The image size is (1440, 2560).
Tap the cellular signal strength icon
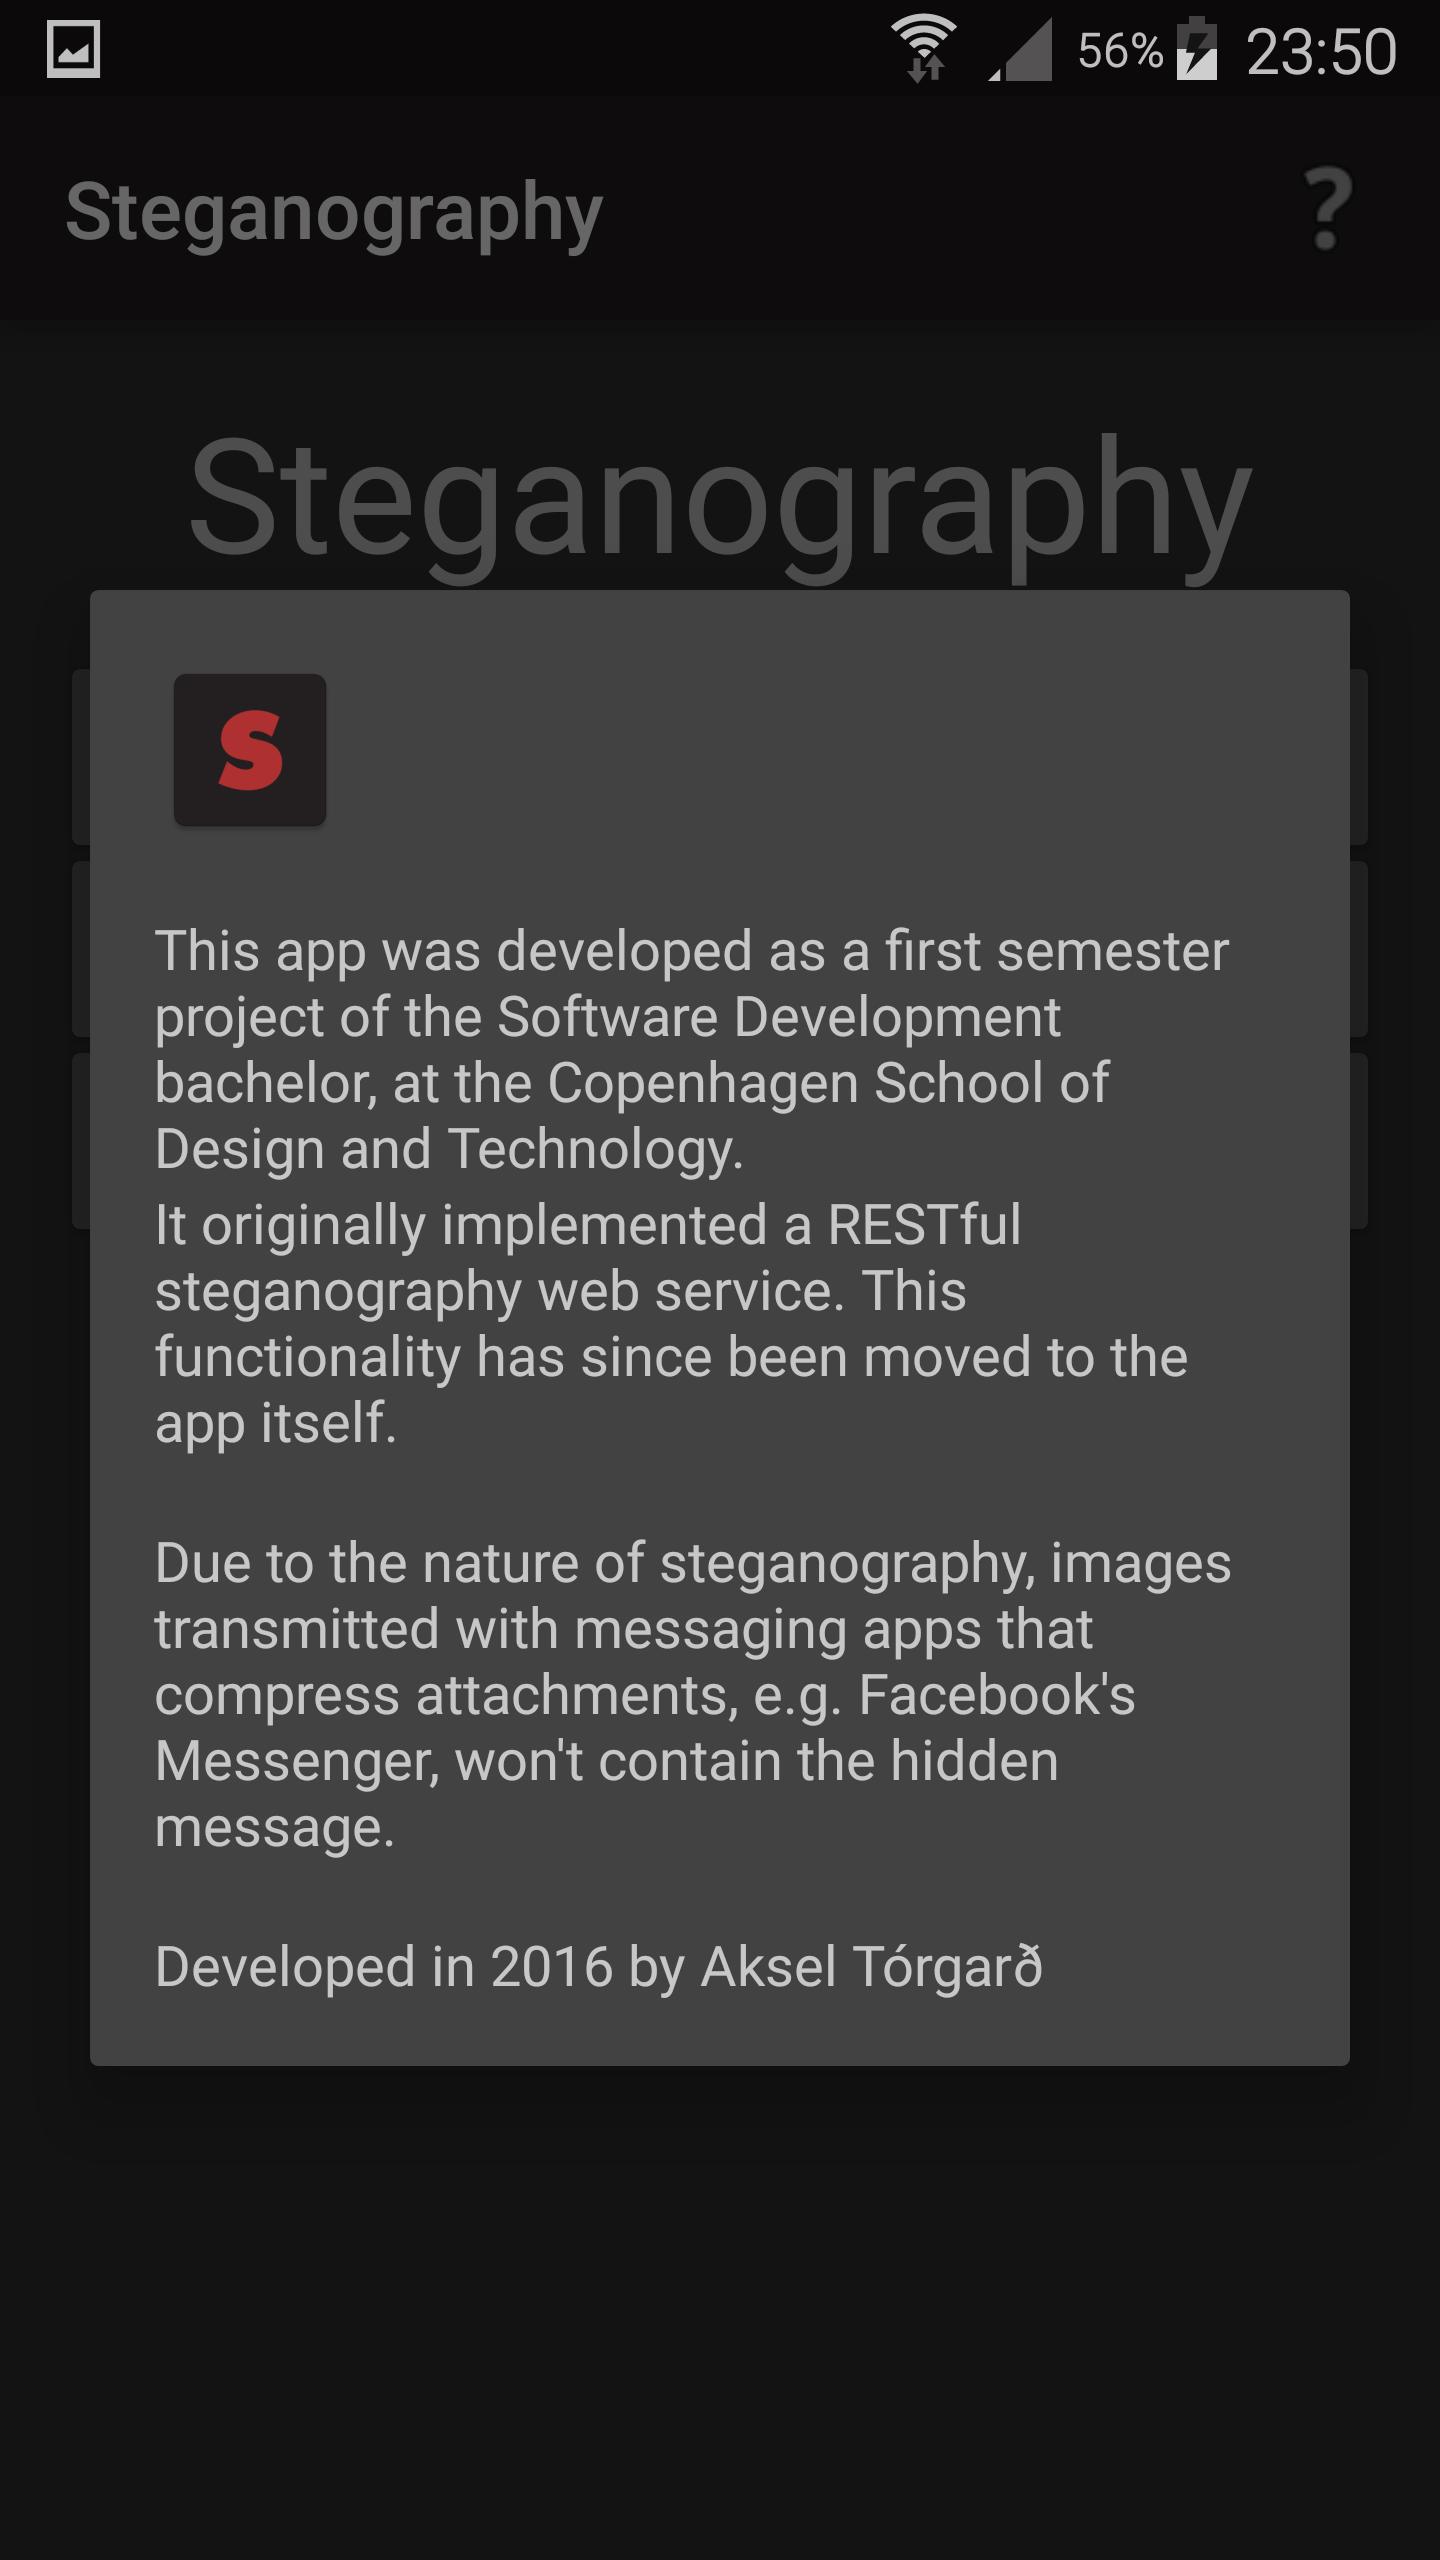pos(1020,50)
